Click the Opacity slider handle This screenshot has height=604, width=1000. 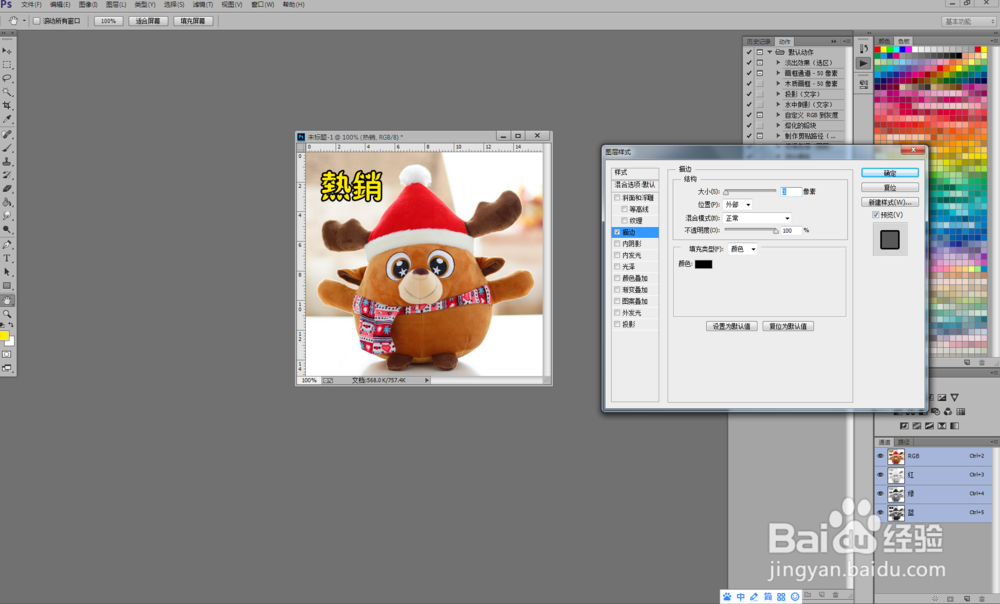tap(776, 231)
